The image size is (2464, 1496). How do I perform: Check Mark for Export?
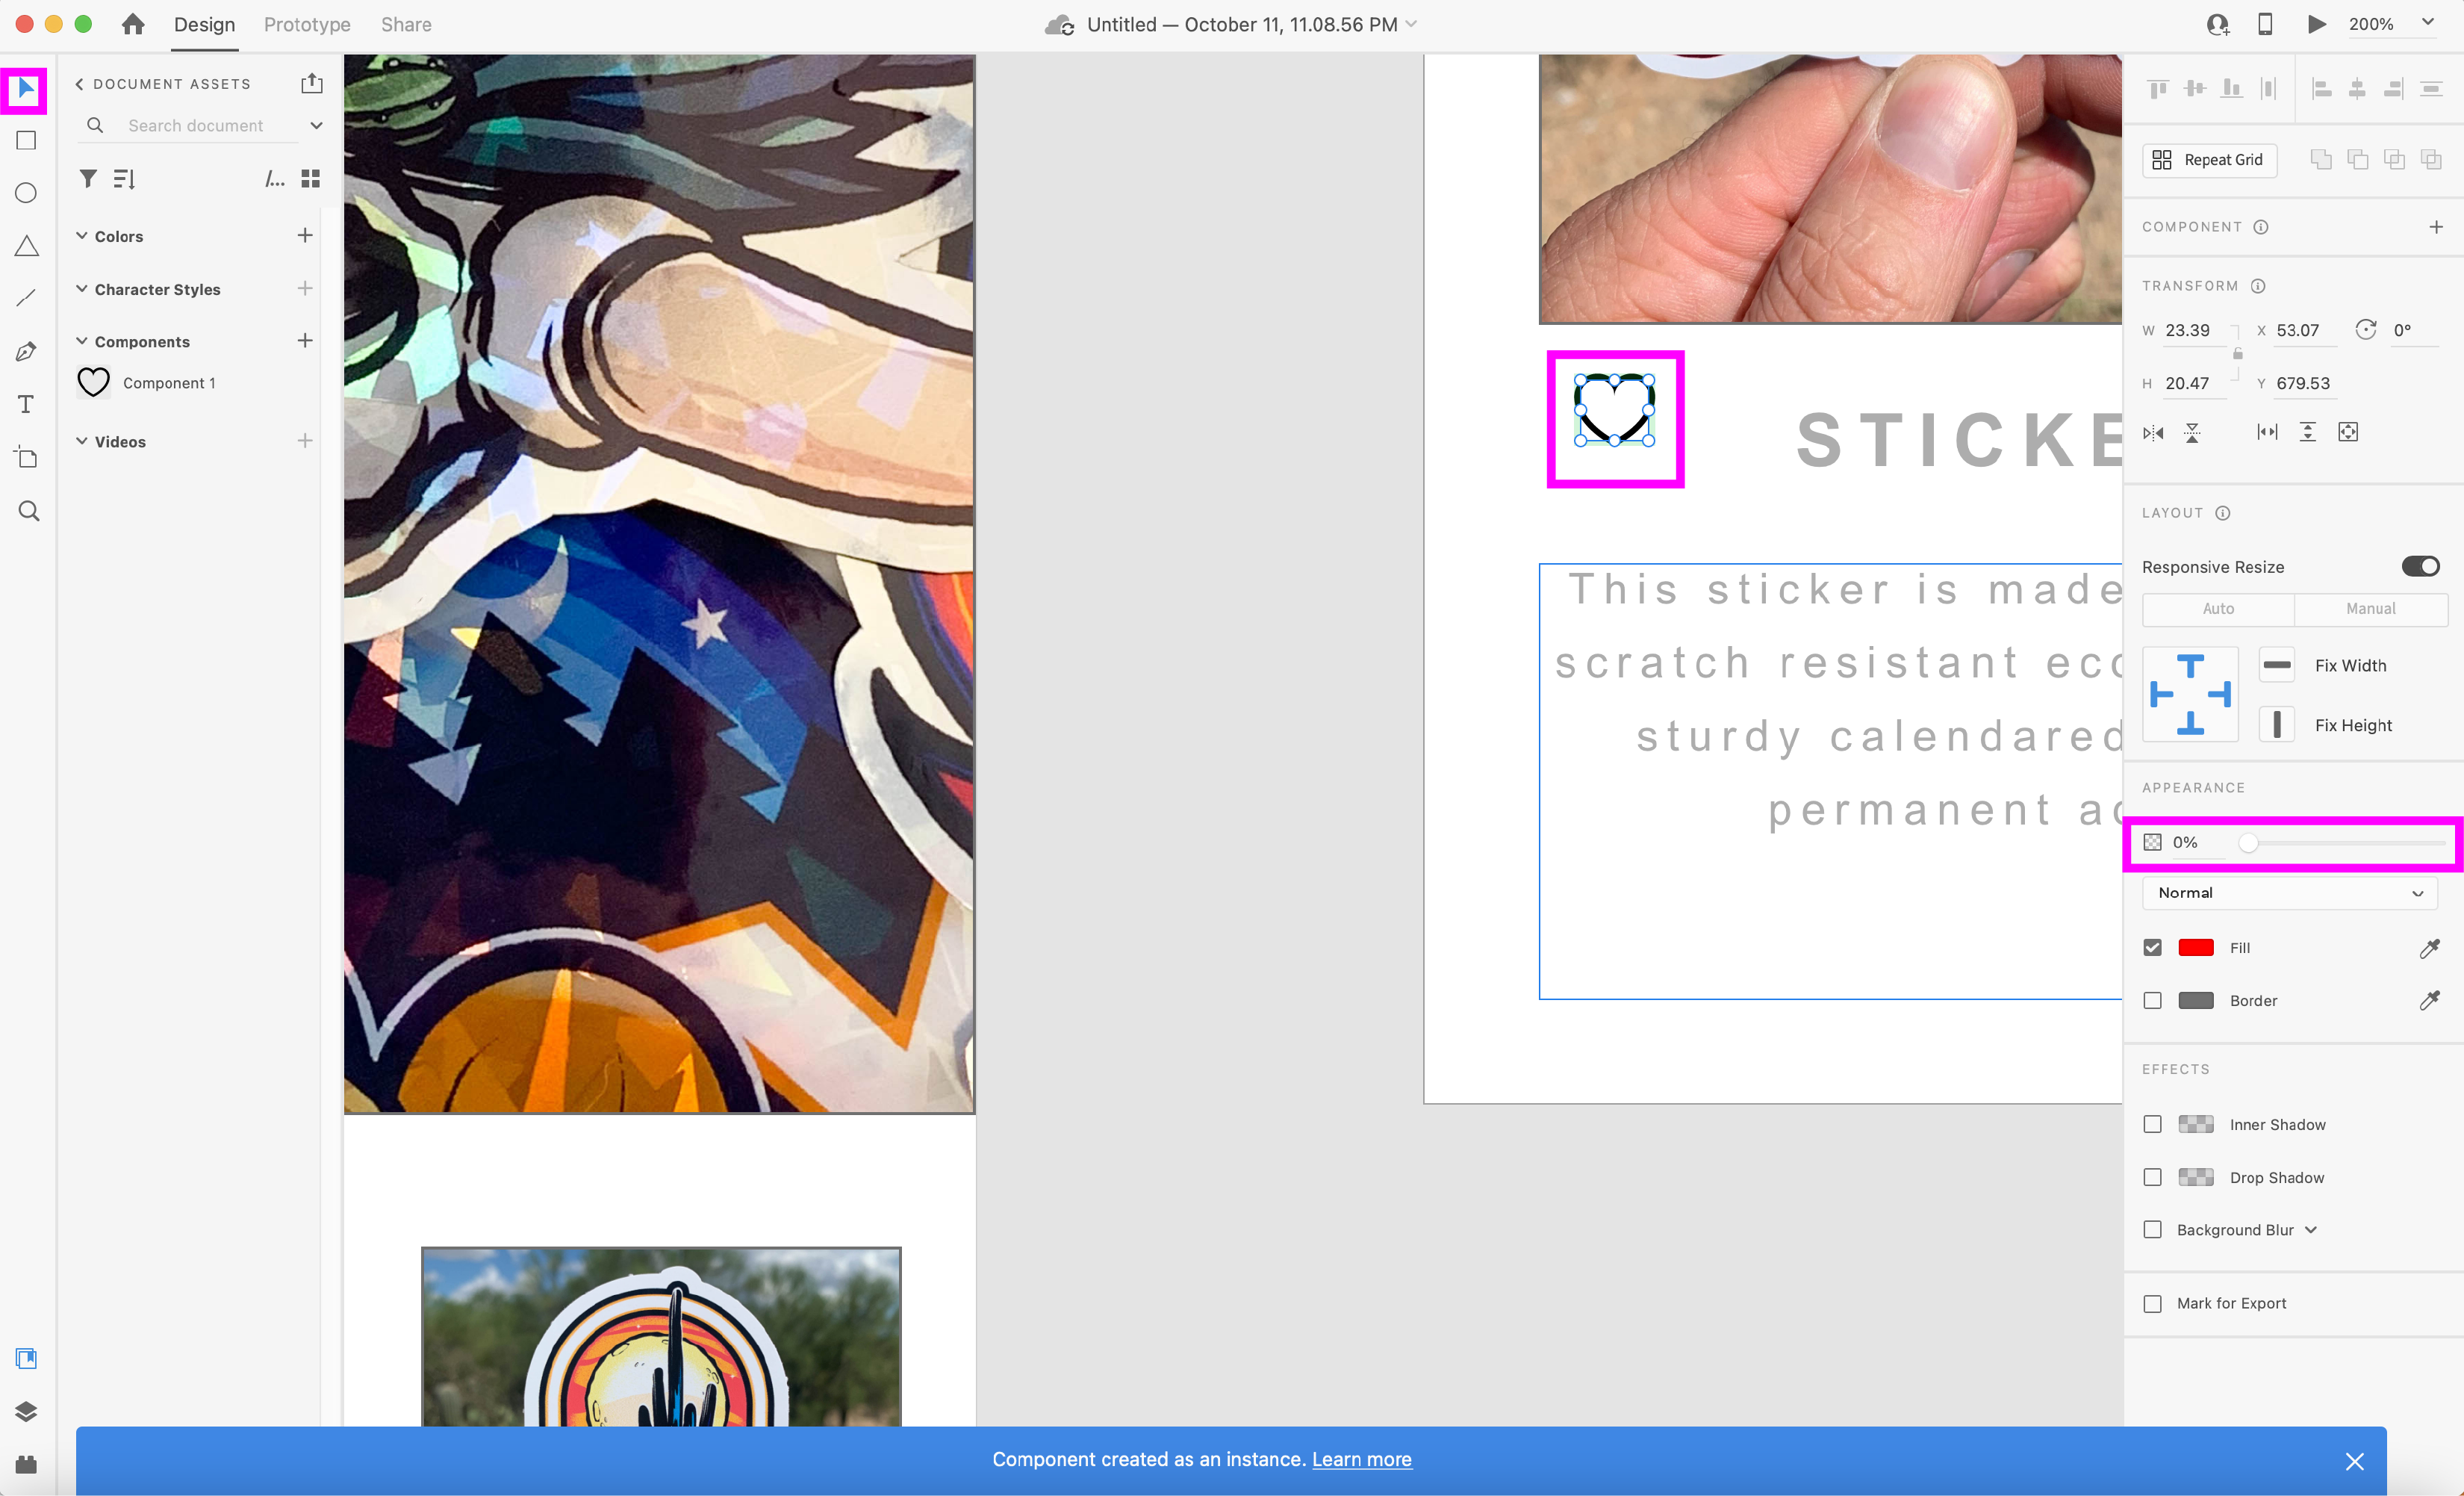pyautogui.click(x=2153, y=1303)
